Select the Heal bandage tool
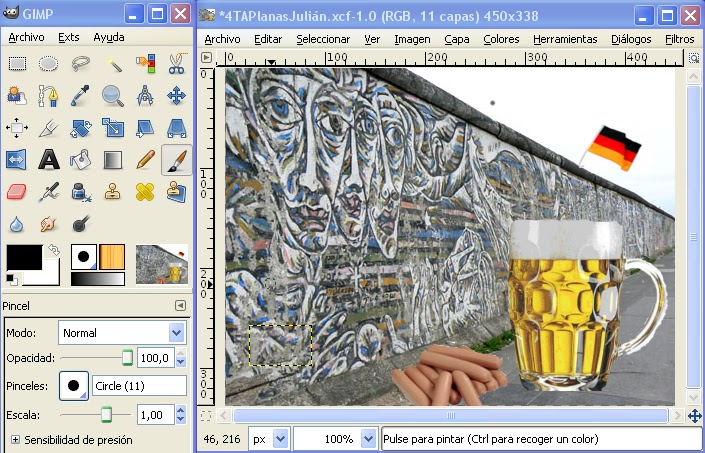The width and height of the screenshot is (705, 453). click(x=145, y=192)
